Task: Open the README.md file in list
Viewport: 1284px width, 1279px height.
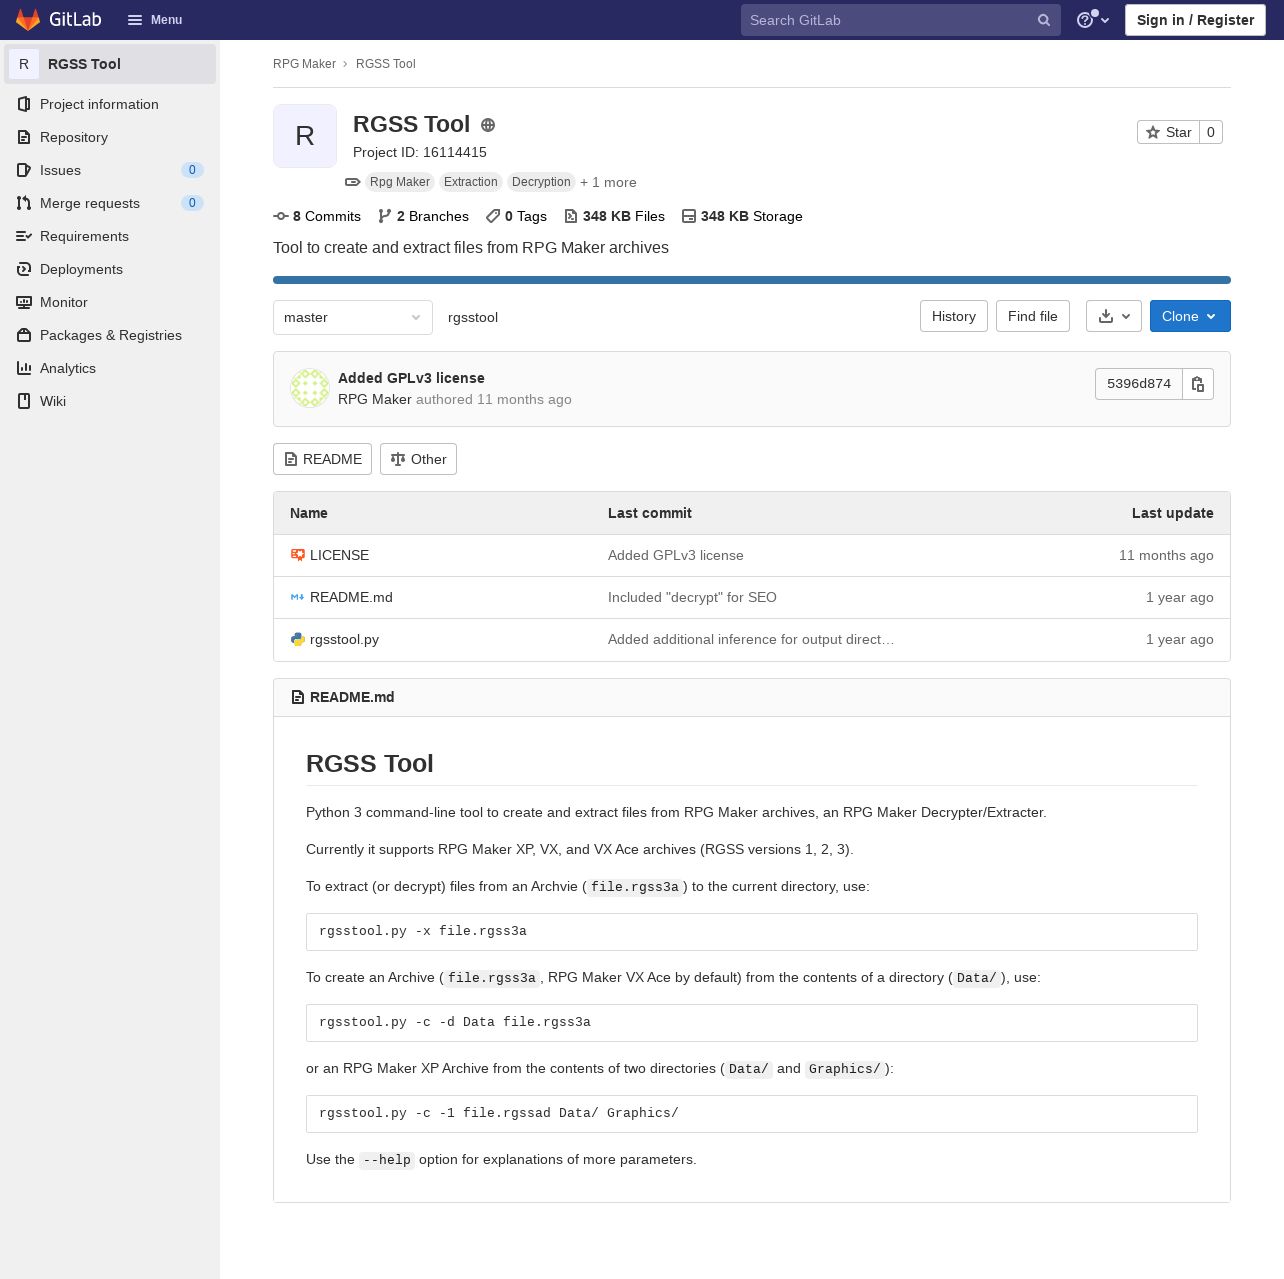Action: click(x=351, y=597)
